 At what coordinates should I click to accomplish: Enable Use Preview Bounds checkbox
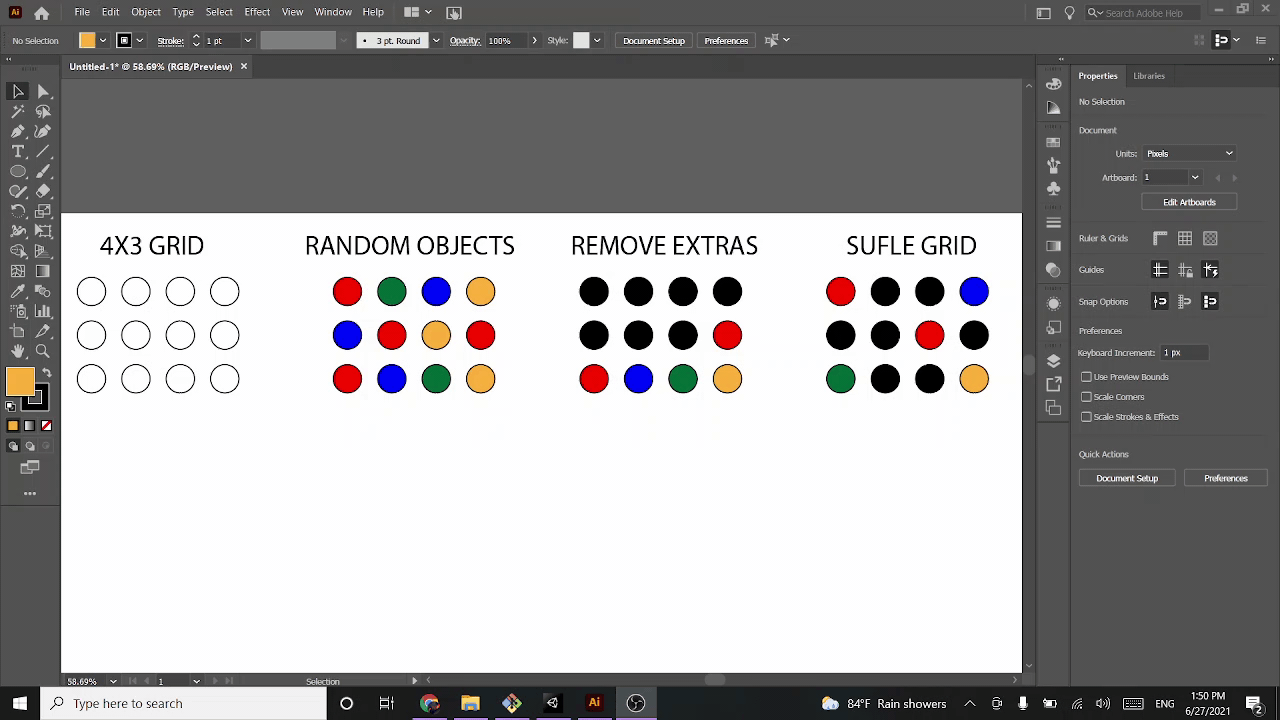1086,377
